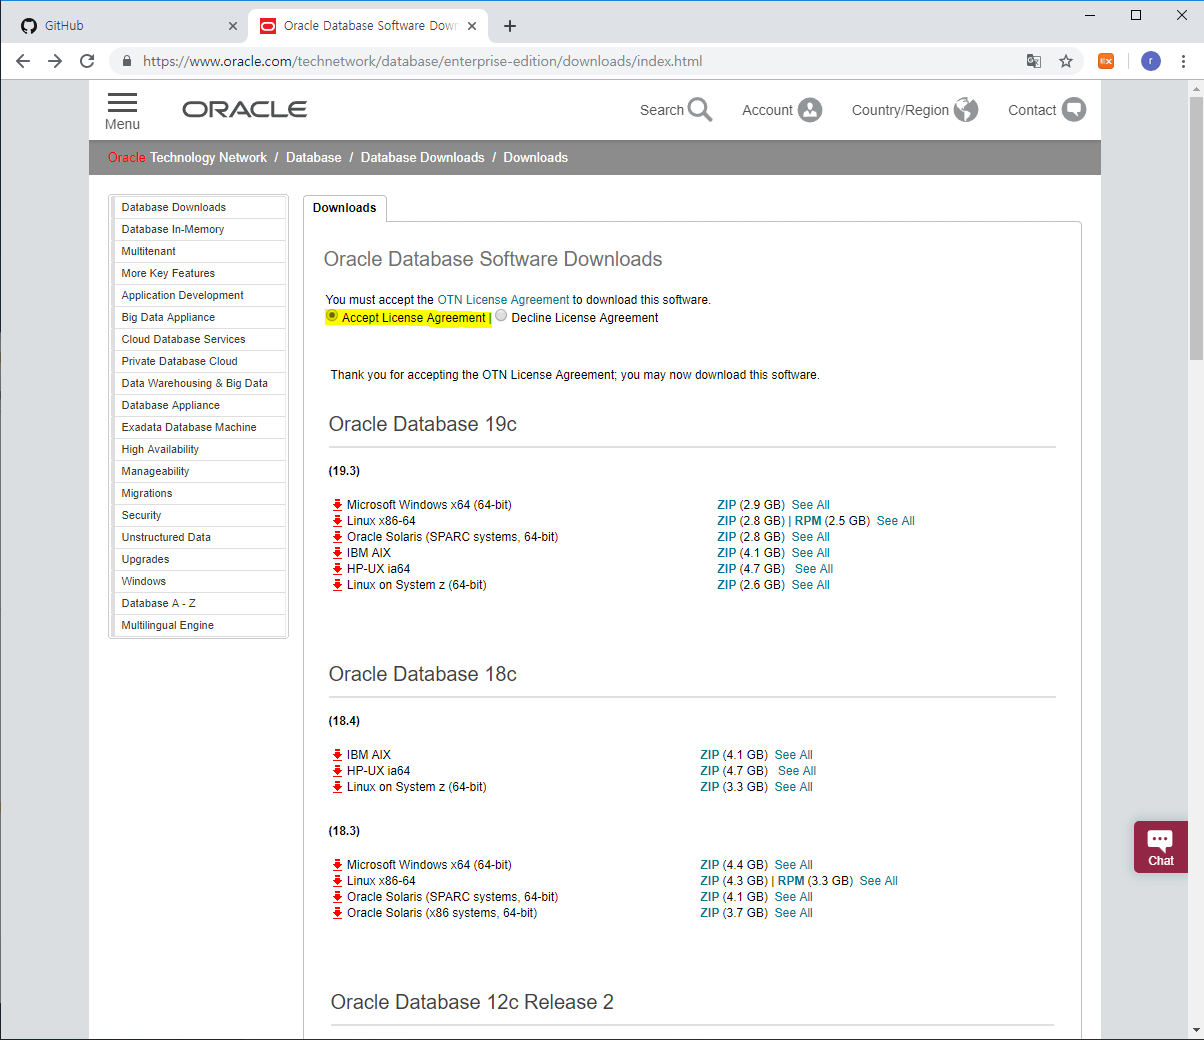Go to Database Downloads breadcrumb link

tap(422, 158)
